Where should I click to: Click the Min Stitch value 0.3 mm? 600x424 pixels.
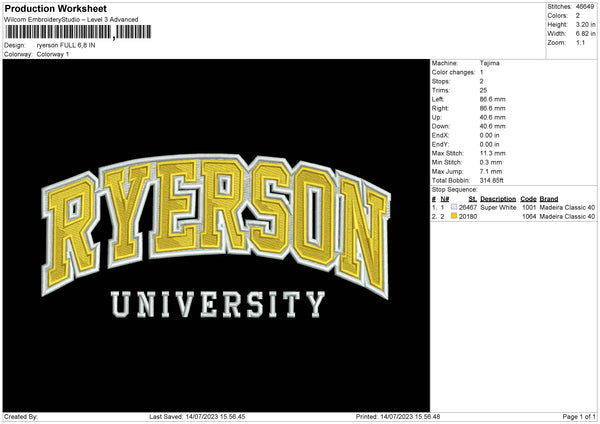coord(491,162)
